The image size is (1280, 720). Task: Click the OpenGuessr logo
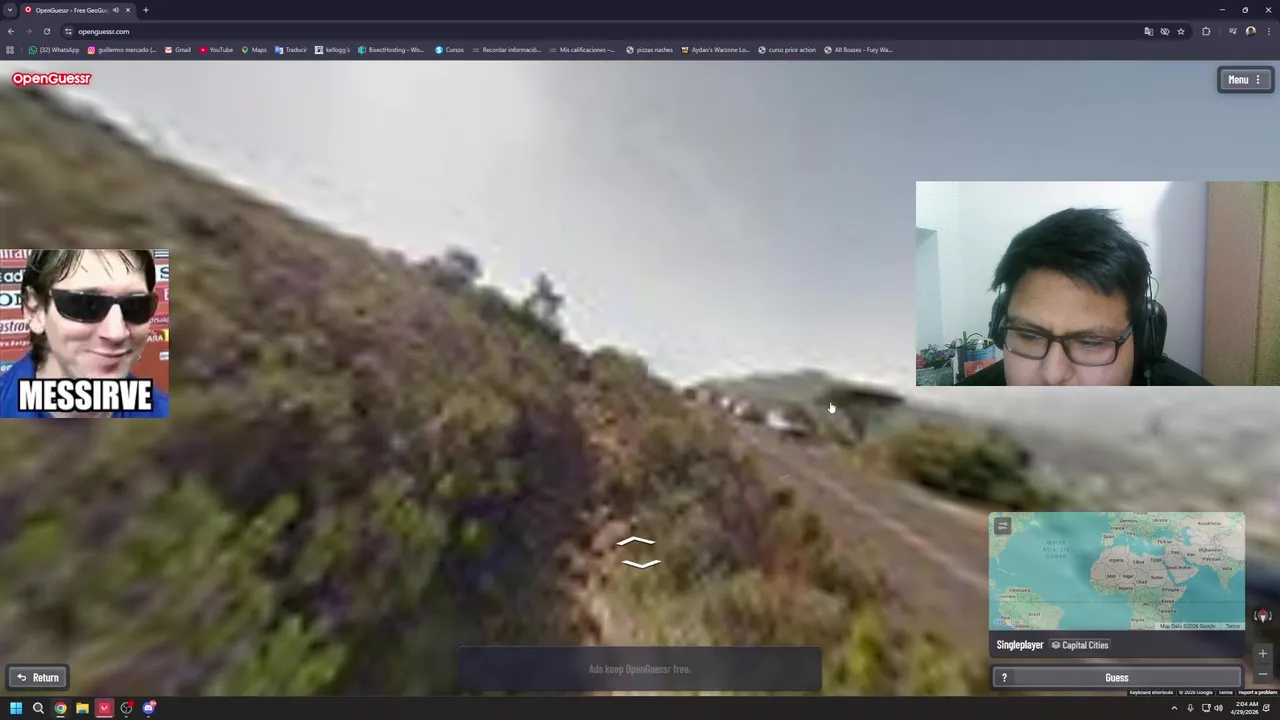51,79
